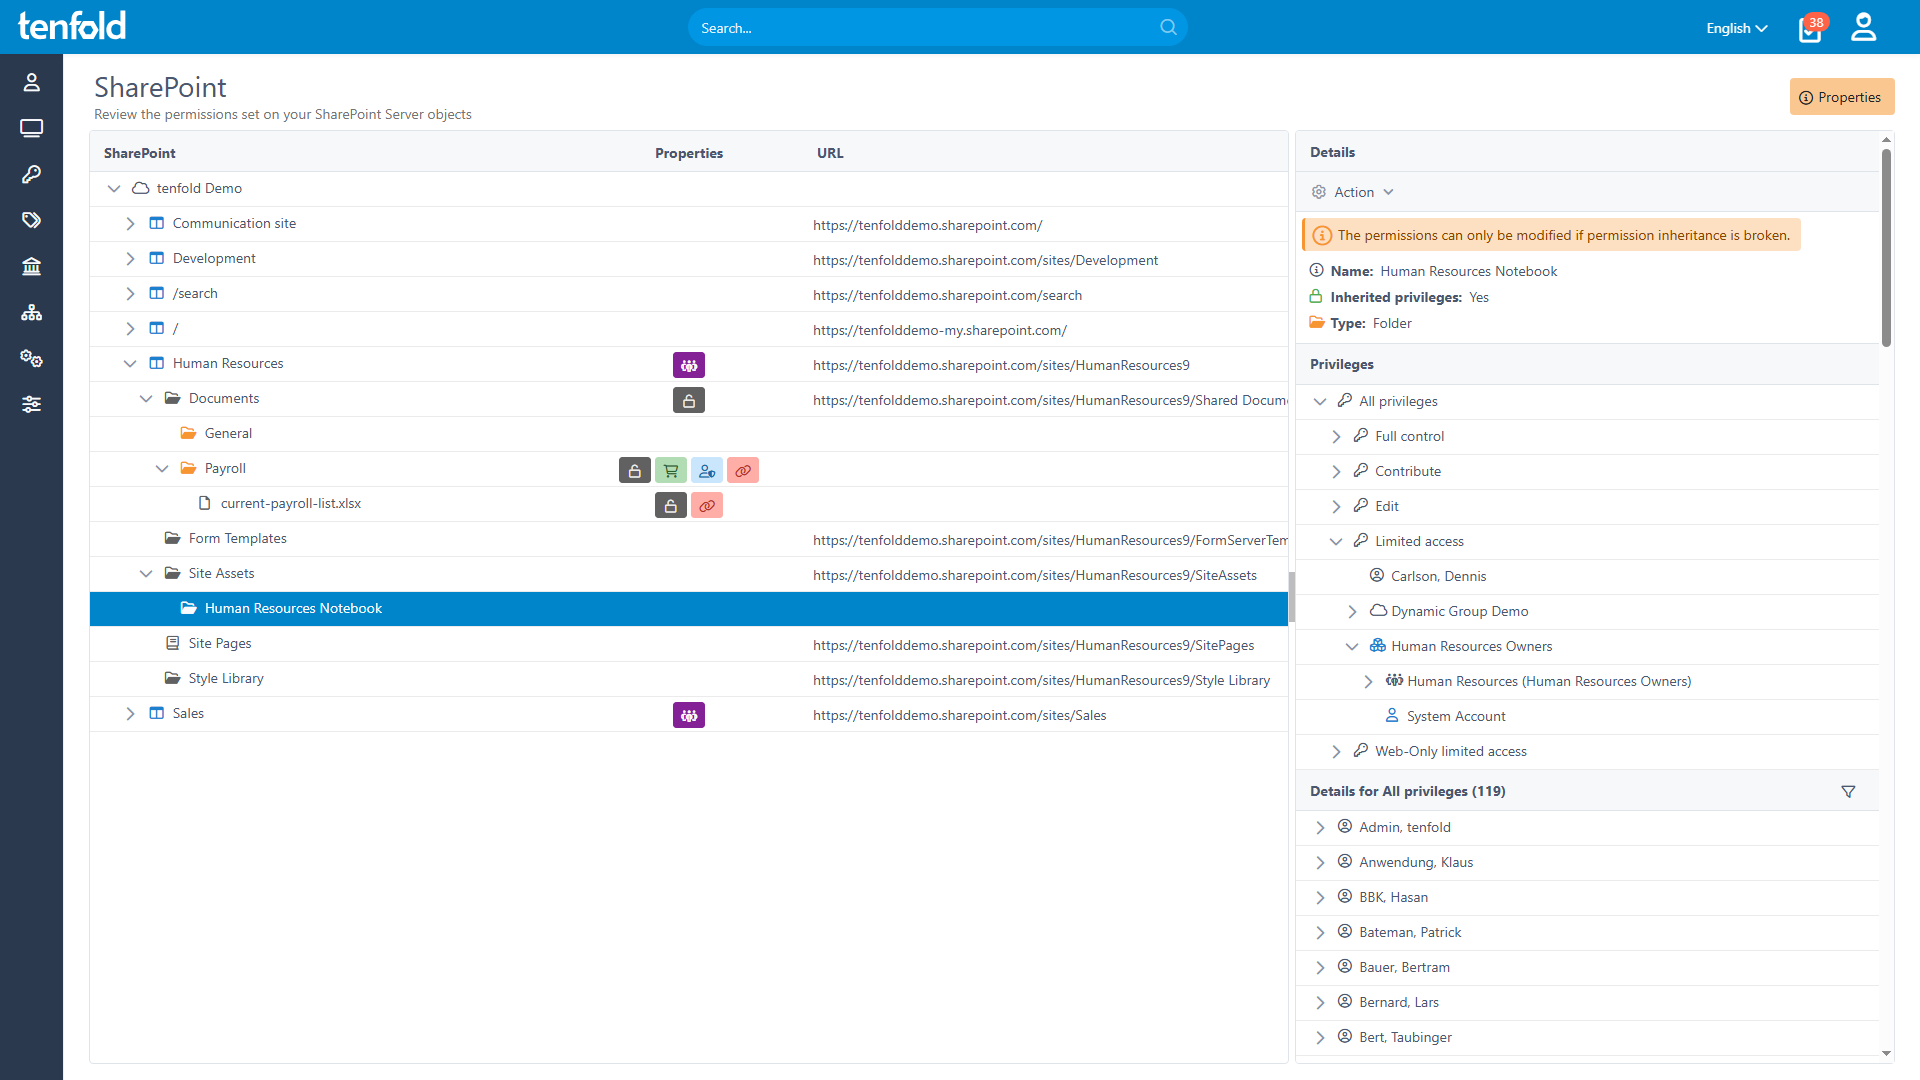Open the key permissions sidebar icon
The width and height of the screenshot is (1920, 1080).
coord(31,174)
